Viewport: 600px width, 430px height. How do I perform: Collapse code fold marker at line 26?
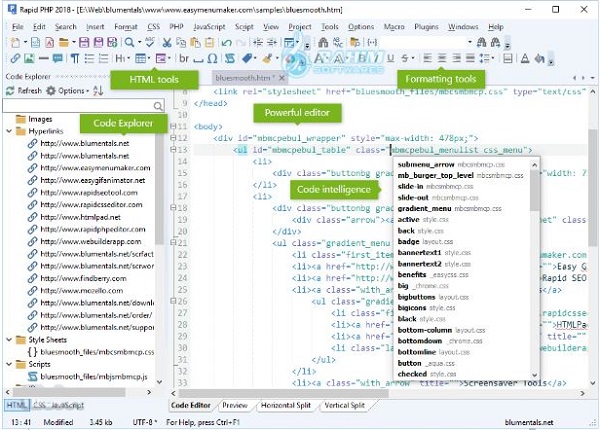tap(173, 301)
